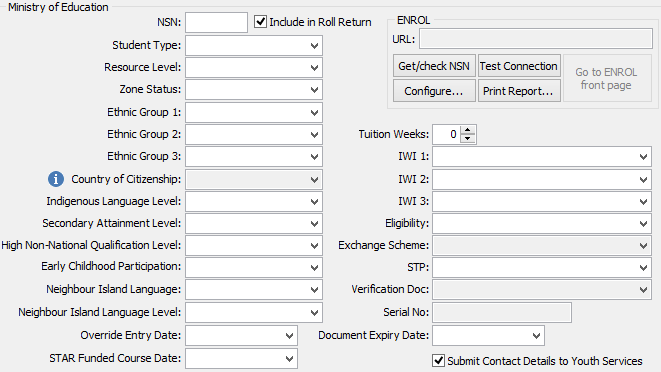
Task: Open the IWI 1 dropdown
Action: coord(542,157)
